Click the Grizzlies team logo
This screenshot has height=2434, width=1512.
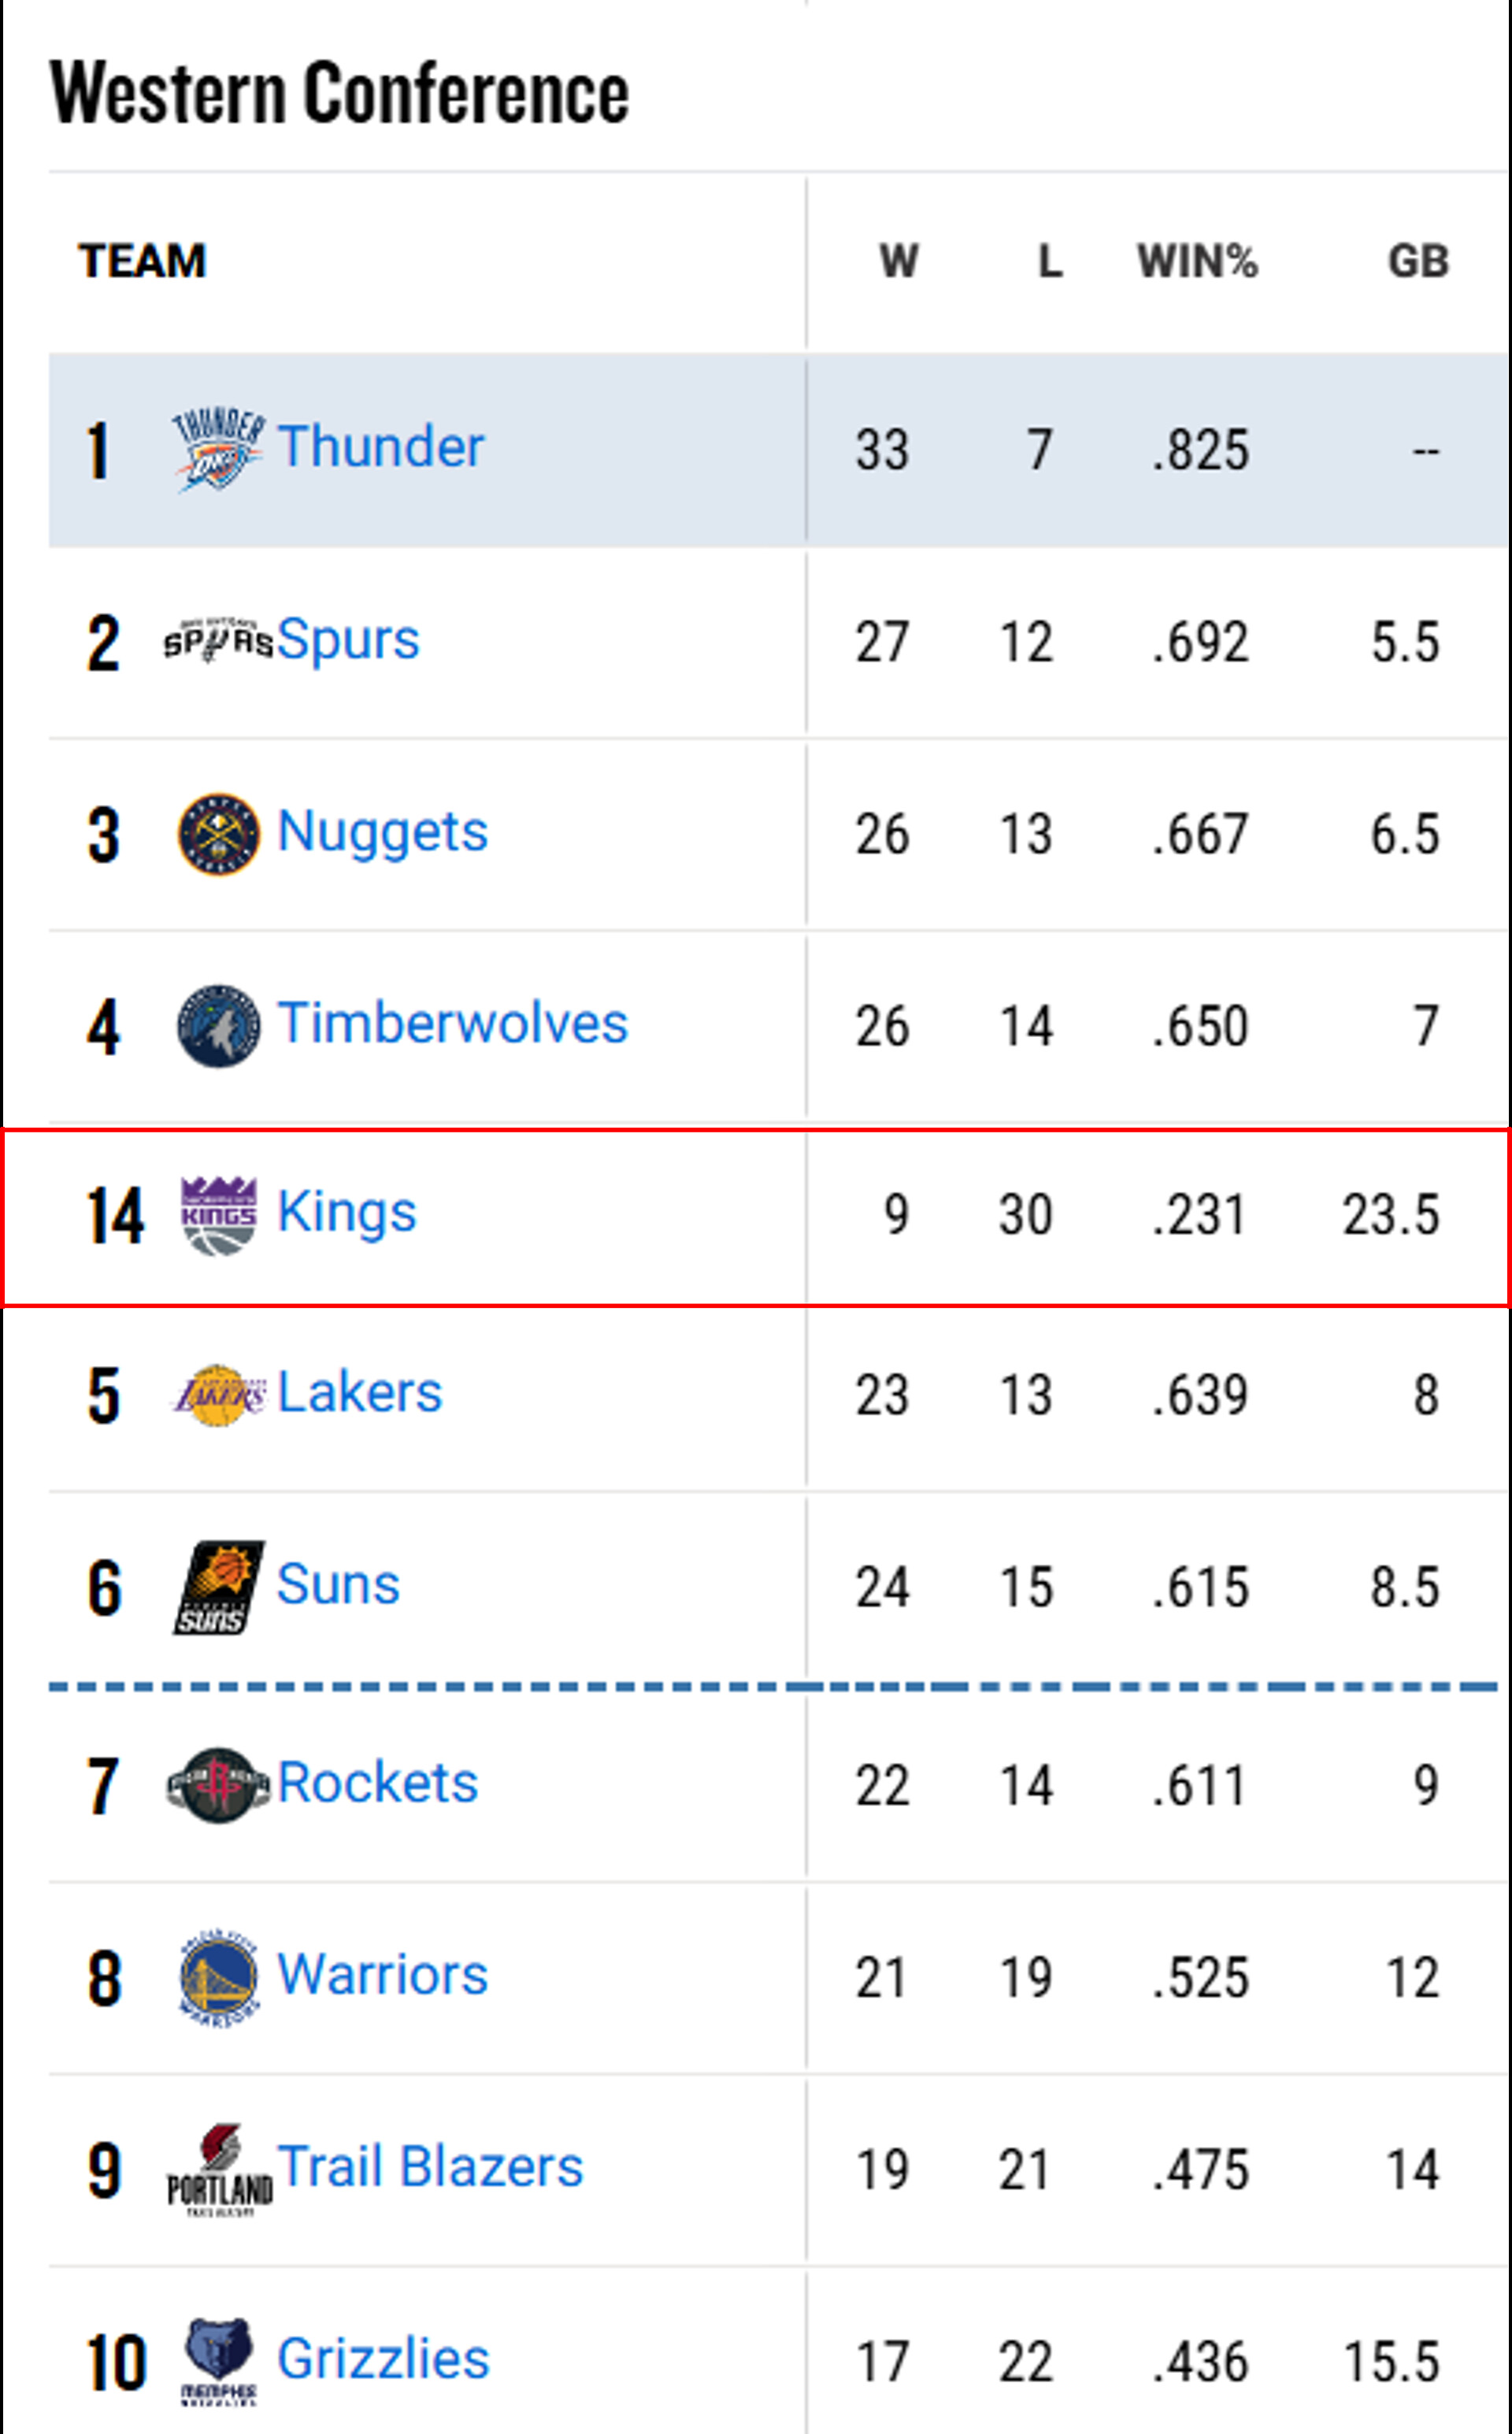point(218,2362)
